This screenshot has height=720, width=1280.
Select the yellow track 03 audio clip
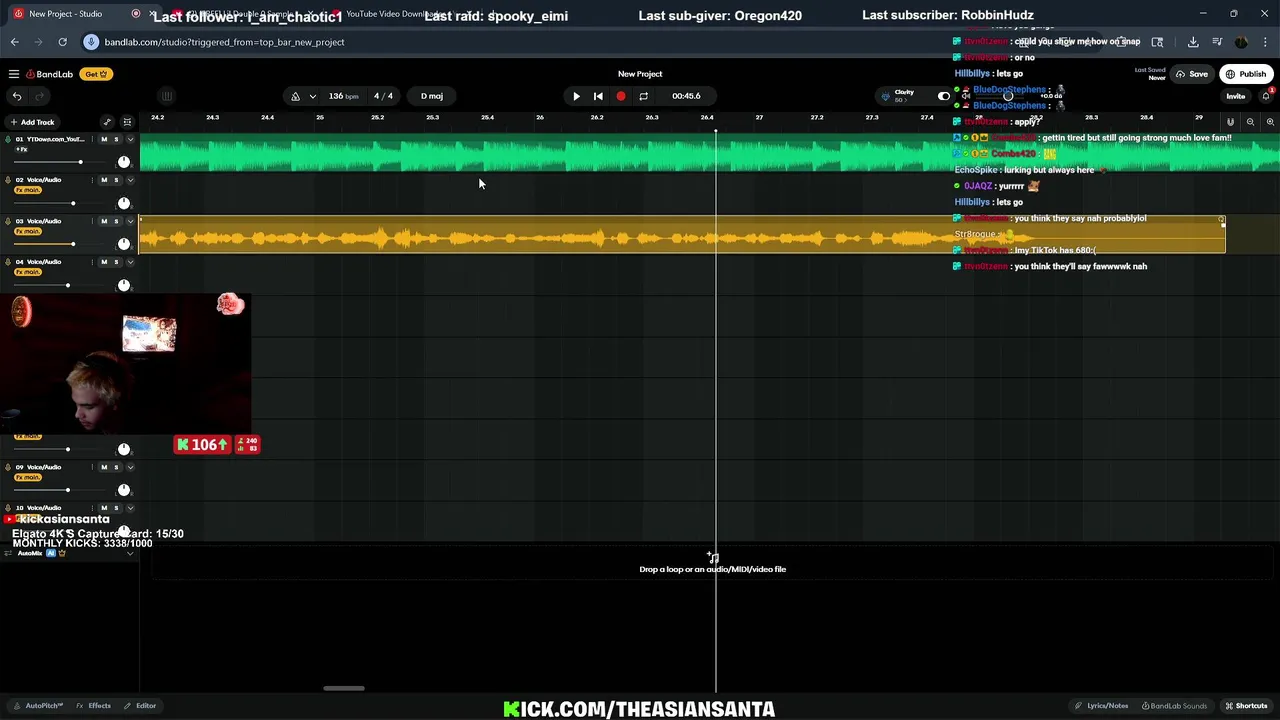click(x=682, y=235)
